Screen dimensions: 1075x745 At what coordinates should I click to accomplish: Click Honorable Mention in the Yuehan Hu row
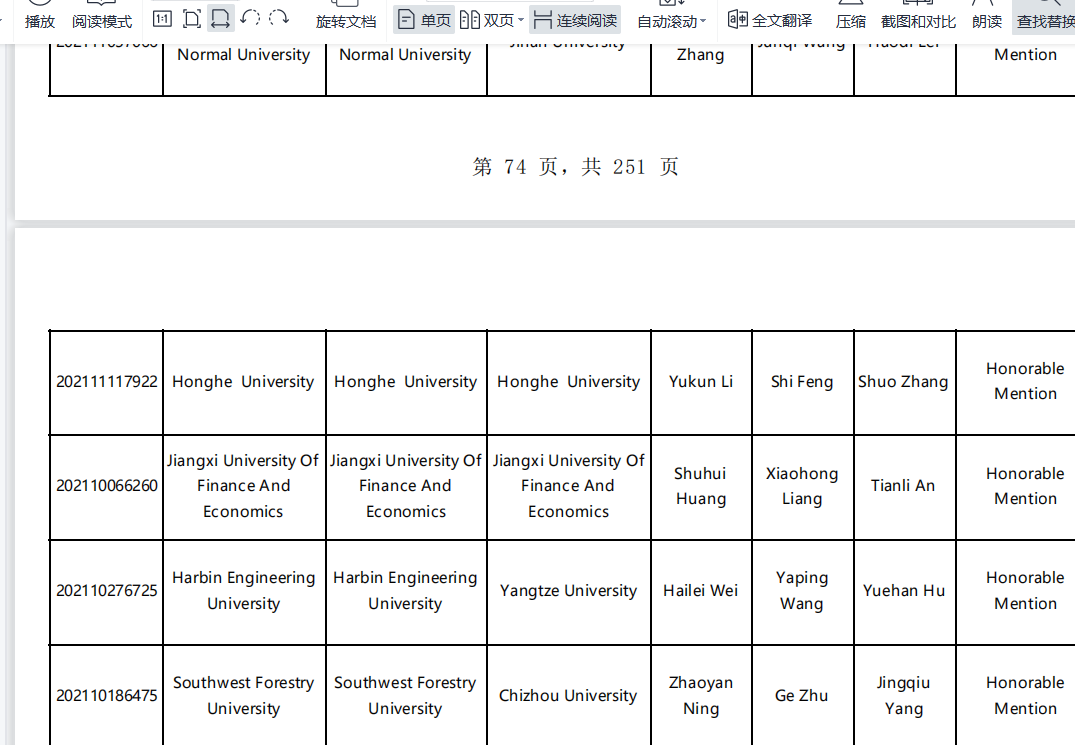(1026, 591)
